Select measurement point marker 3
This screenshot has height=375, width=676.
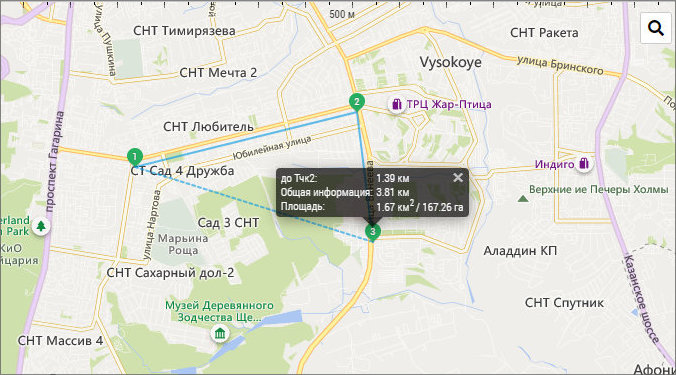(372, 231)
